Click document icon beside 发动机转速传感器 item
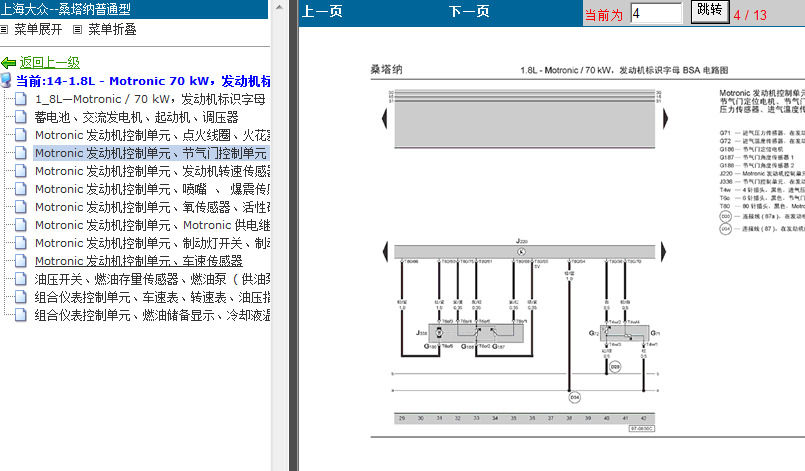The height and width of the screenshot is (471, 805). pos(21,171)
